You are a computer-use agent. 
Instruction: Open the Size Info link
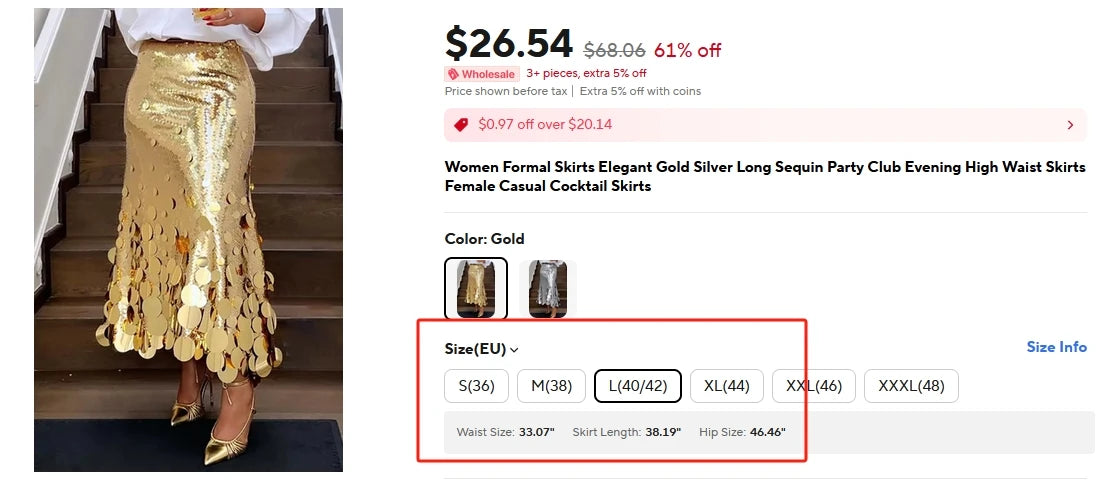point(1056,347)
